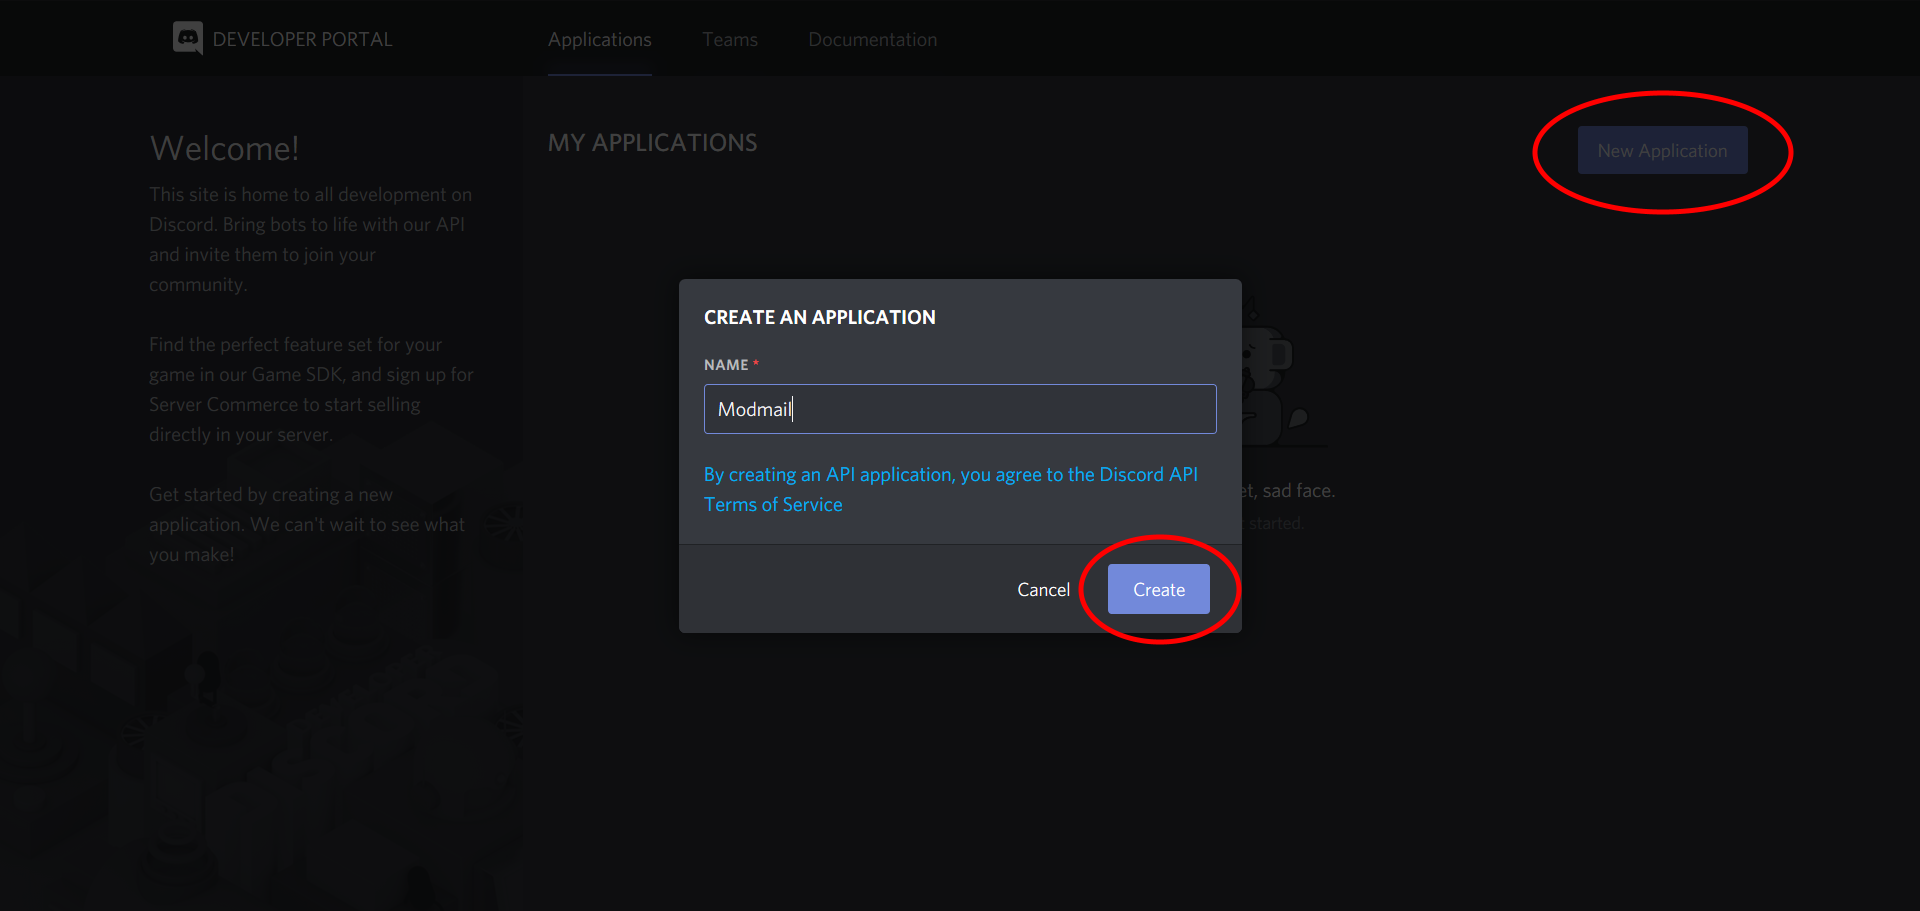1920x911 pixels.
Task: Click the 'Get started by creating' paragraph
Action: point(307,524)
